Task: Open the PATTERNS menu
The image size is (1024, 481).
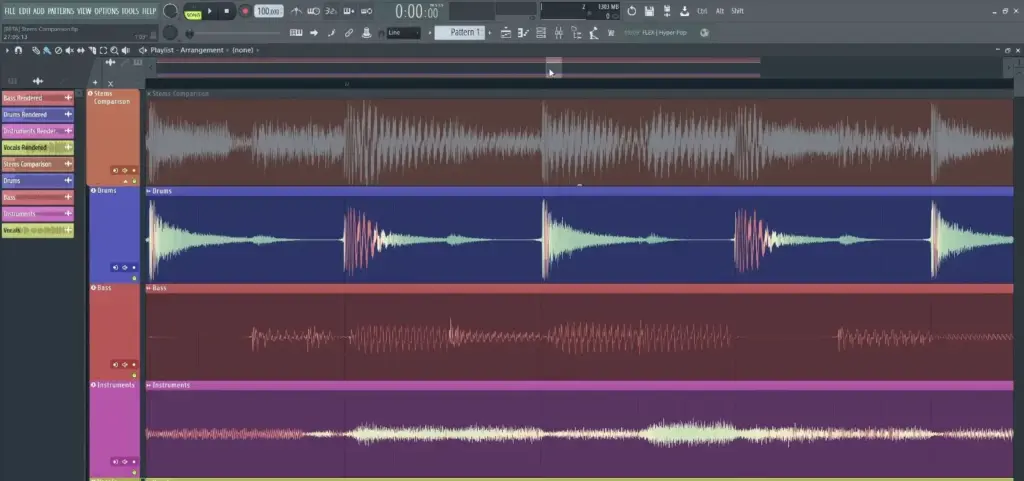Action: pyautogui.click(x=61, y=11)
